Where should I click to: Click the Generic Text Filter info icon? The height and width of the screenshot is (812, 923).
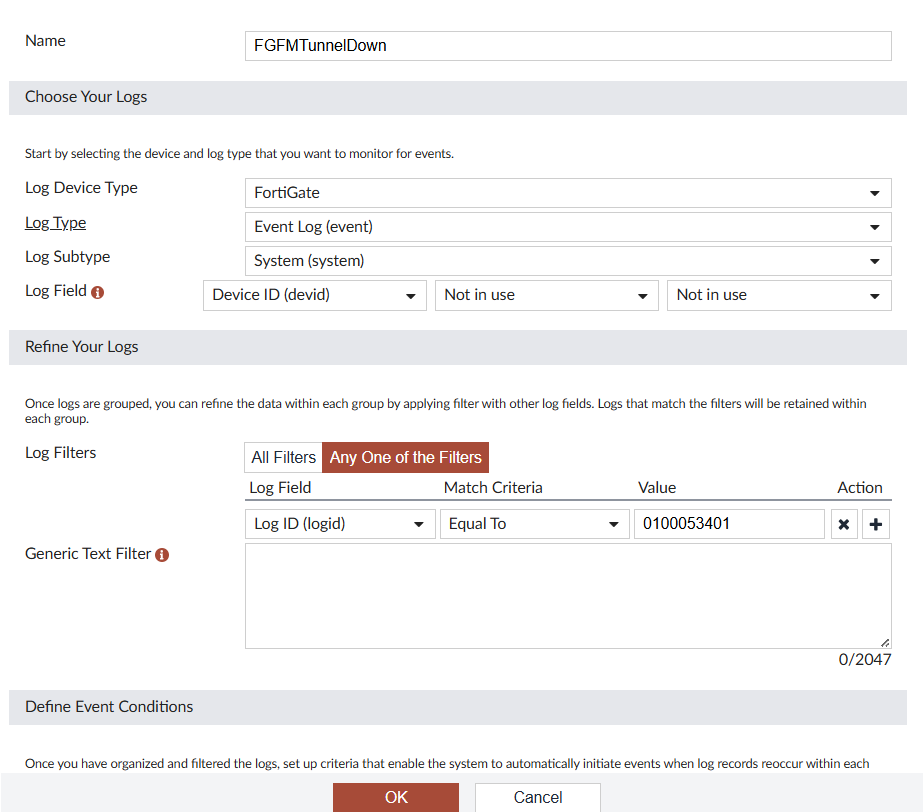[x=162, y=555]
